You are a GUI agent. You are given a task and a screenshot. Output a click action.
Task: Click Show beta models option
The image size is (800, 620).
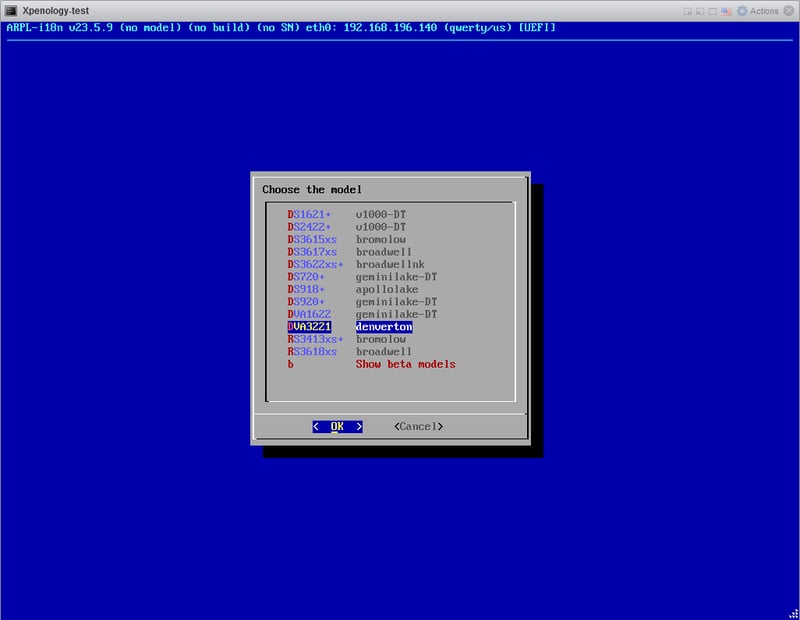tap(404, 364)
